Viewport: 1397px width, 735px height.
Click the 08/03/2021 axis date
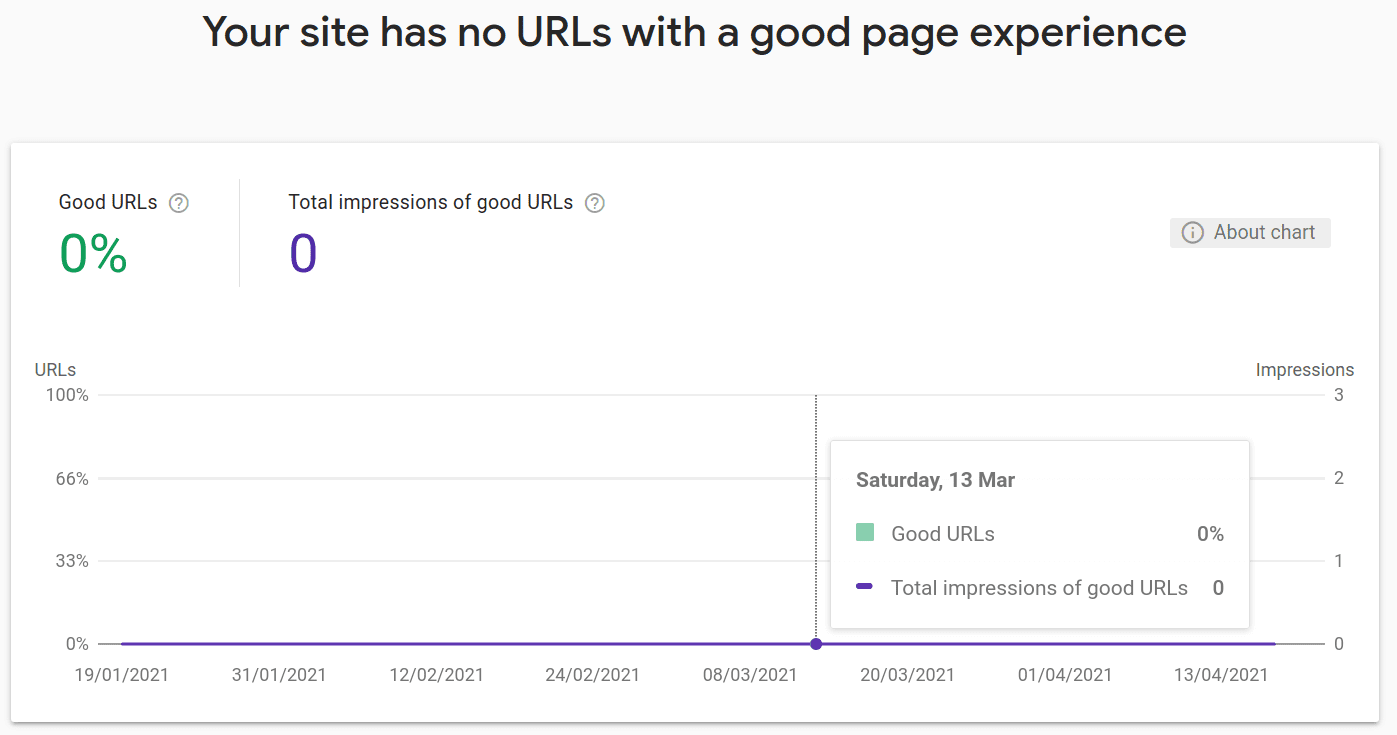pyautogui.click(x=750, y=675)
